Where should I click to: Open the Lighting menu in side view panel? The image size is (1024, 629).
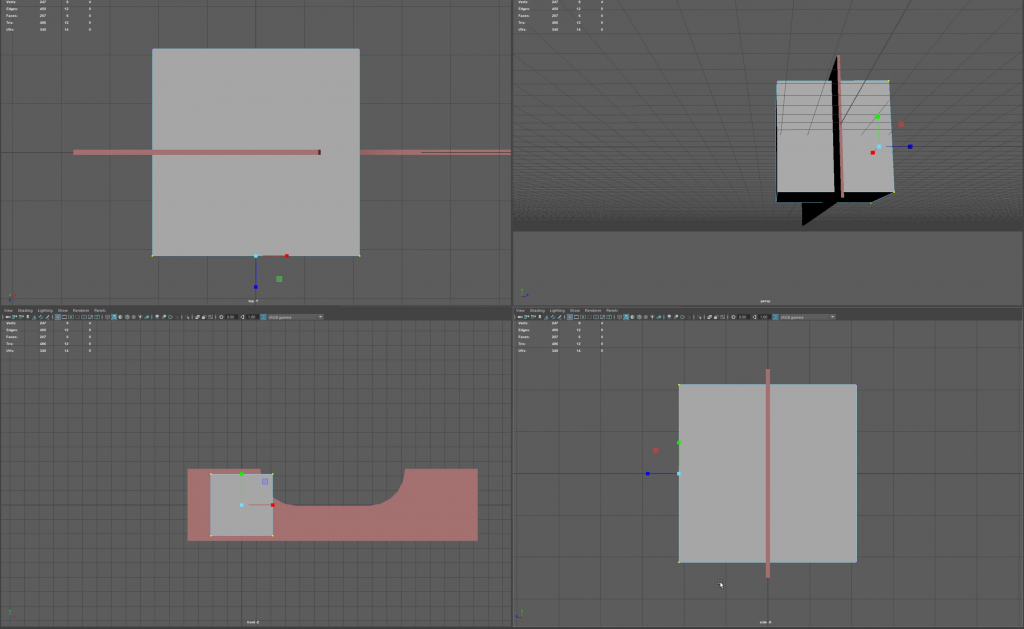[557, 310]
